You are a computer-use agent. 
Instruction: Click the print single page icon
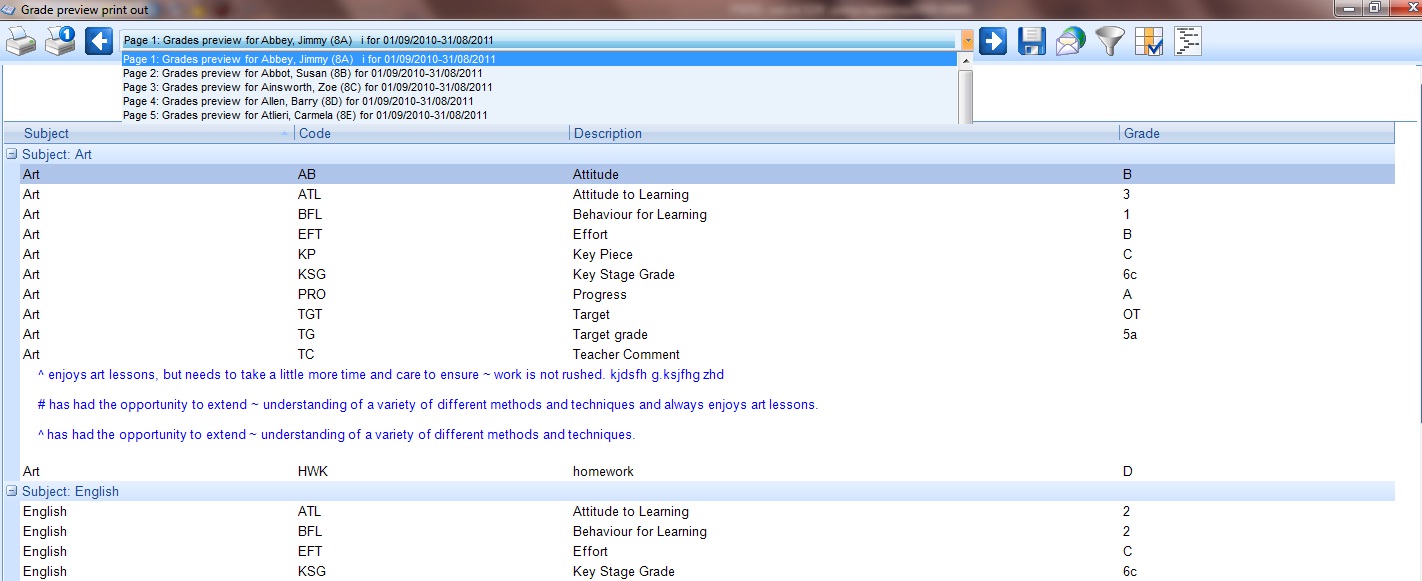pos(60,41)
